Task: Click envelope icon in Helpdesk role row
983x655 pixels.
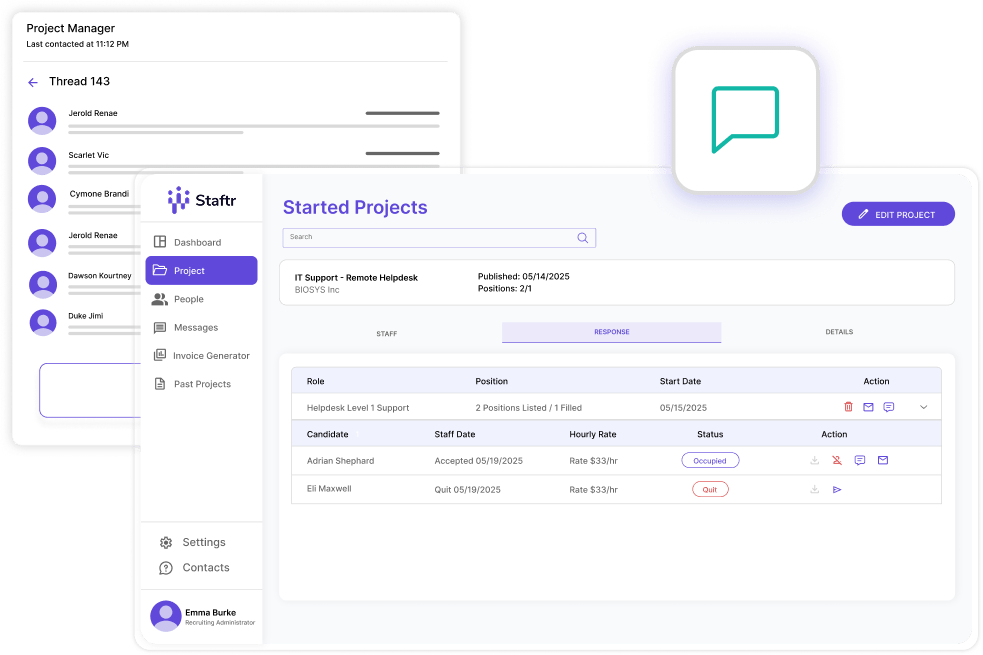Action: [868, 407]
